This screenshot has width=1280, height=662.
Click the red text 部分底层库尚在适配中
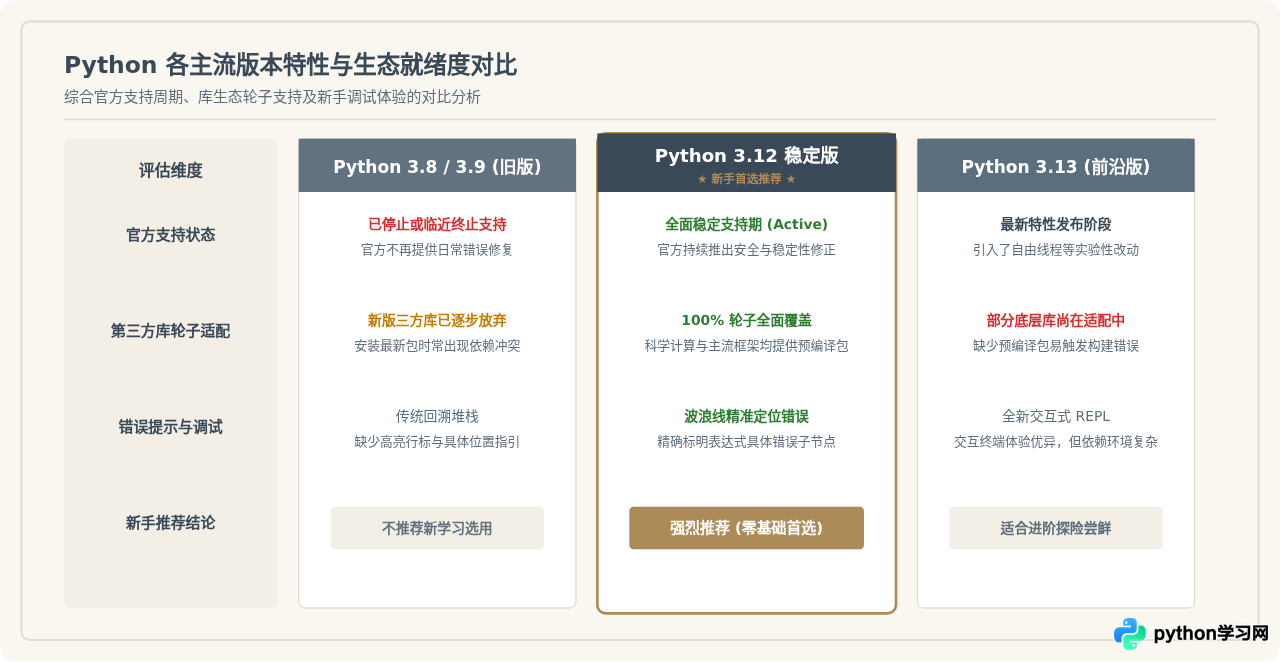1056,320
